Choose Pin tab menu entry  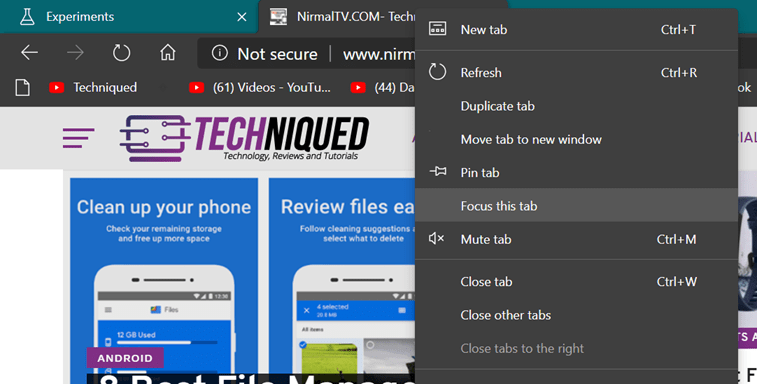(576, 172)
